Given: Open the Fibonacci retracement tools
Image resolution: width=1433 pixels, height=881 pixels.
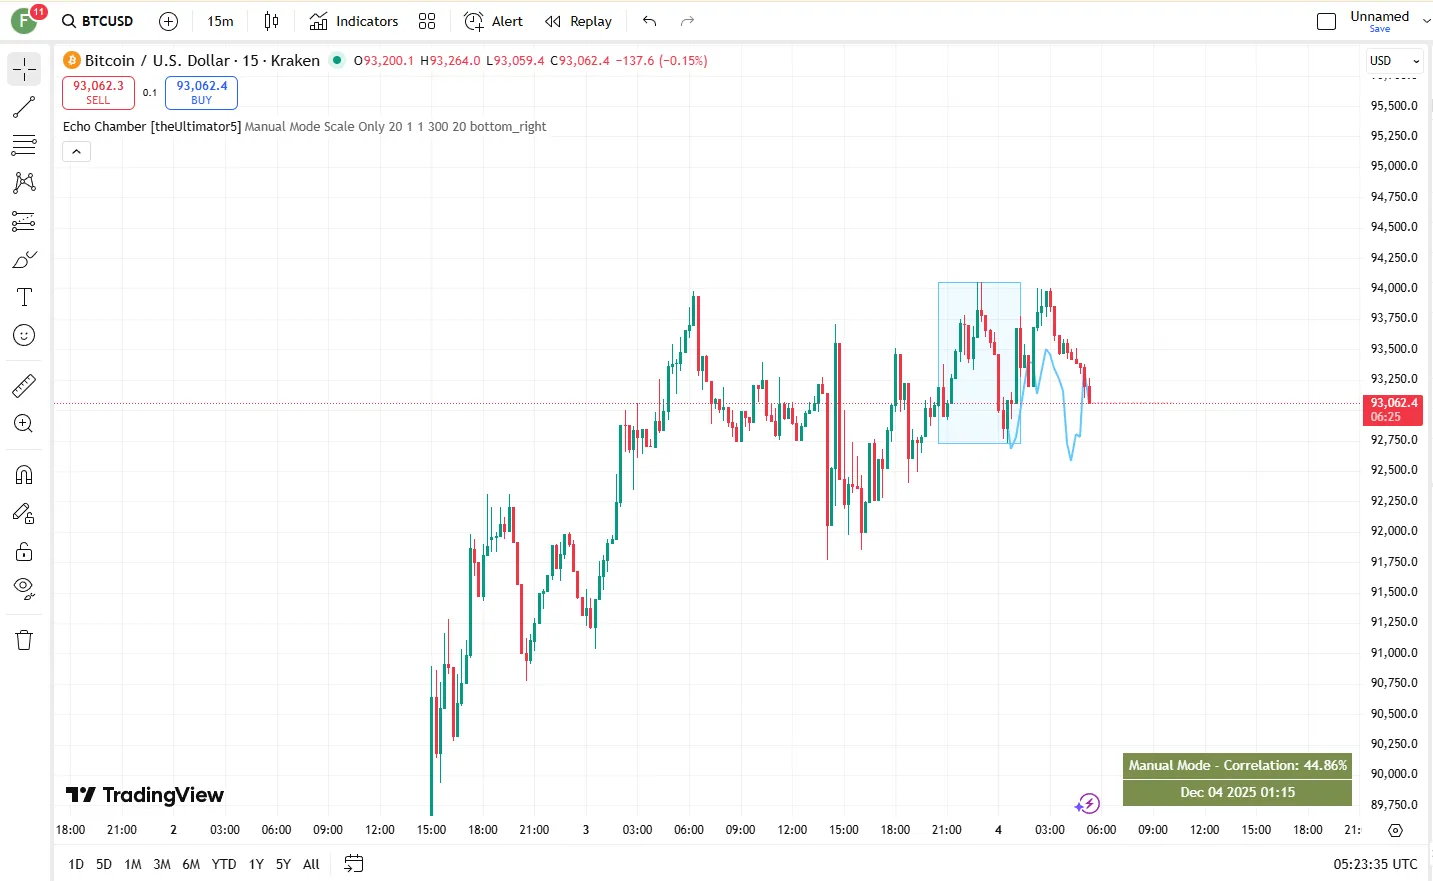Looking at the screenshot, I should click(x=24, y=145).
